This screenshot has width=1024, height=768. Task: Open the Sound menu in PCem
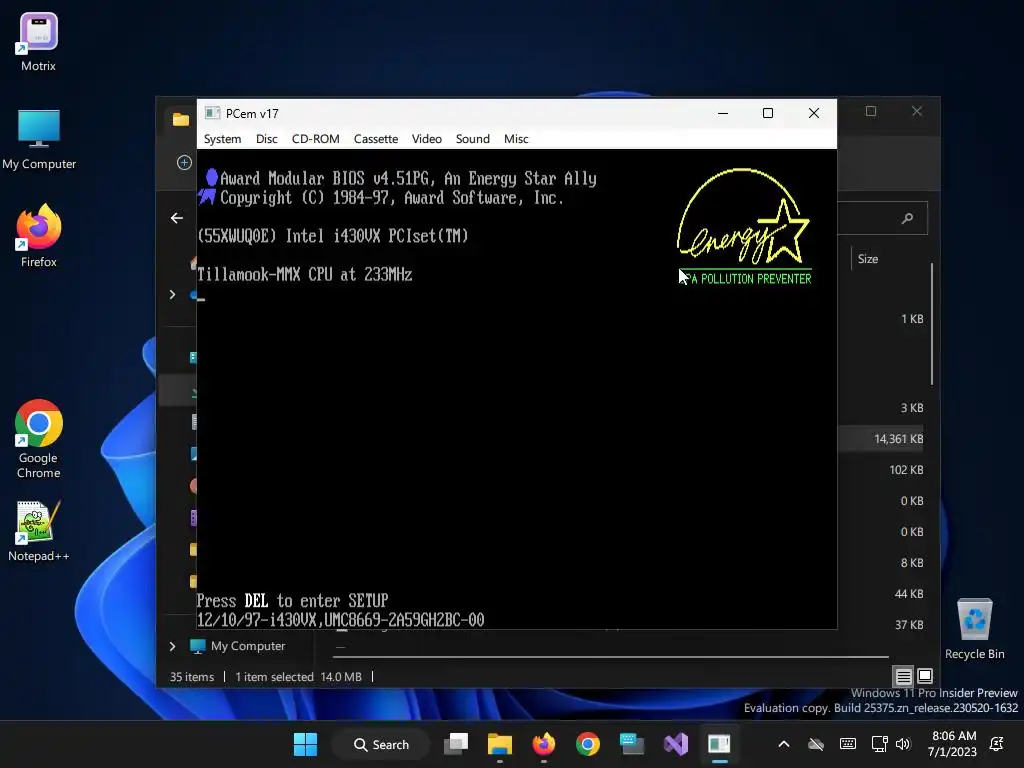click(472, 139)
